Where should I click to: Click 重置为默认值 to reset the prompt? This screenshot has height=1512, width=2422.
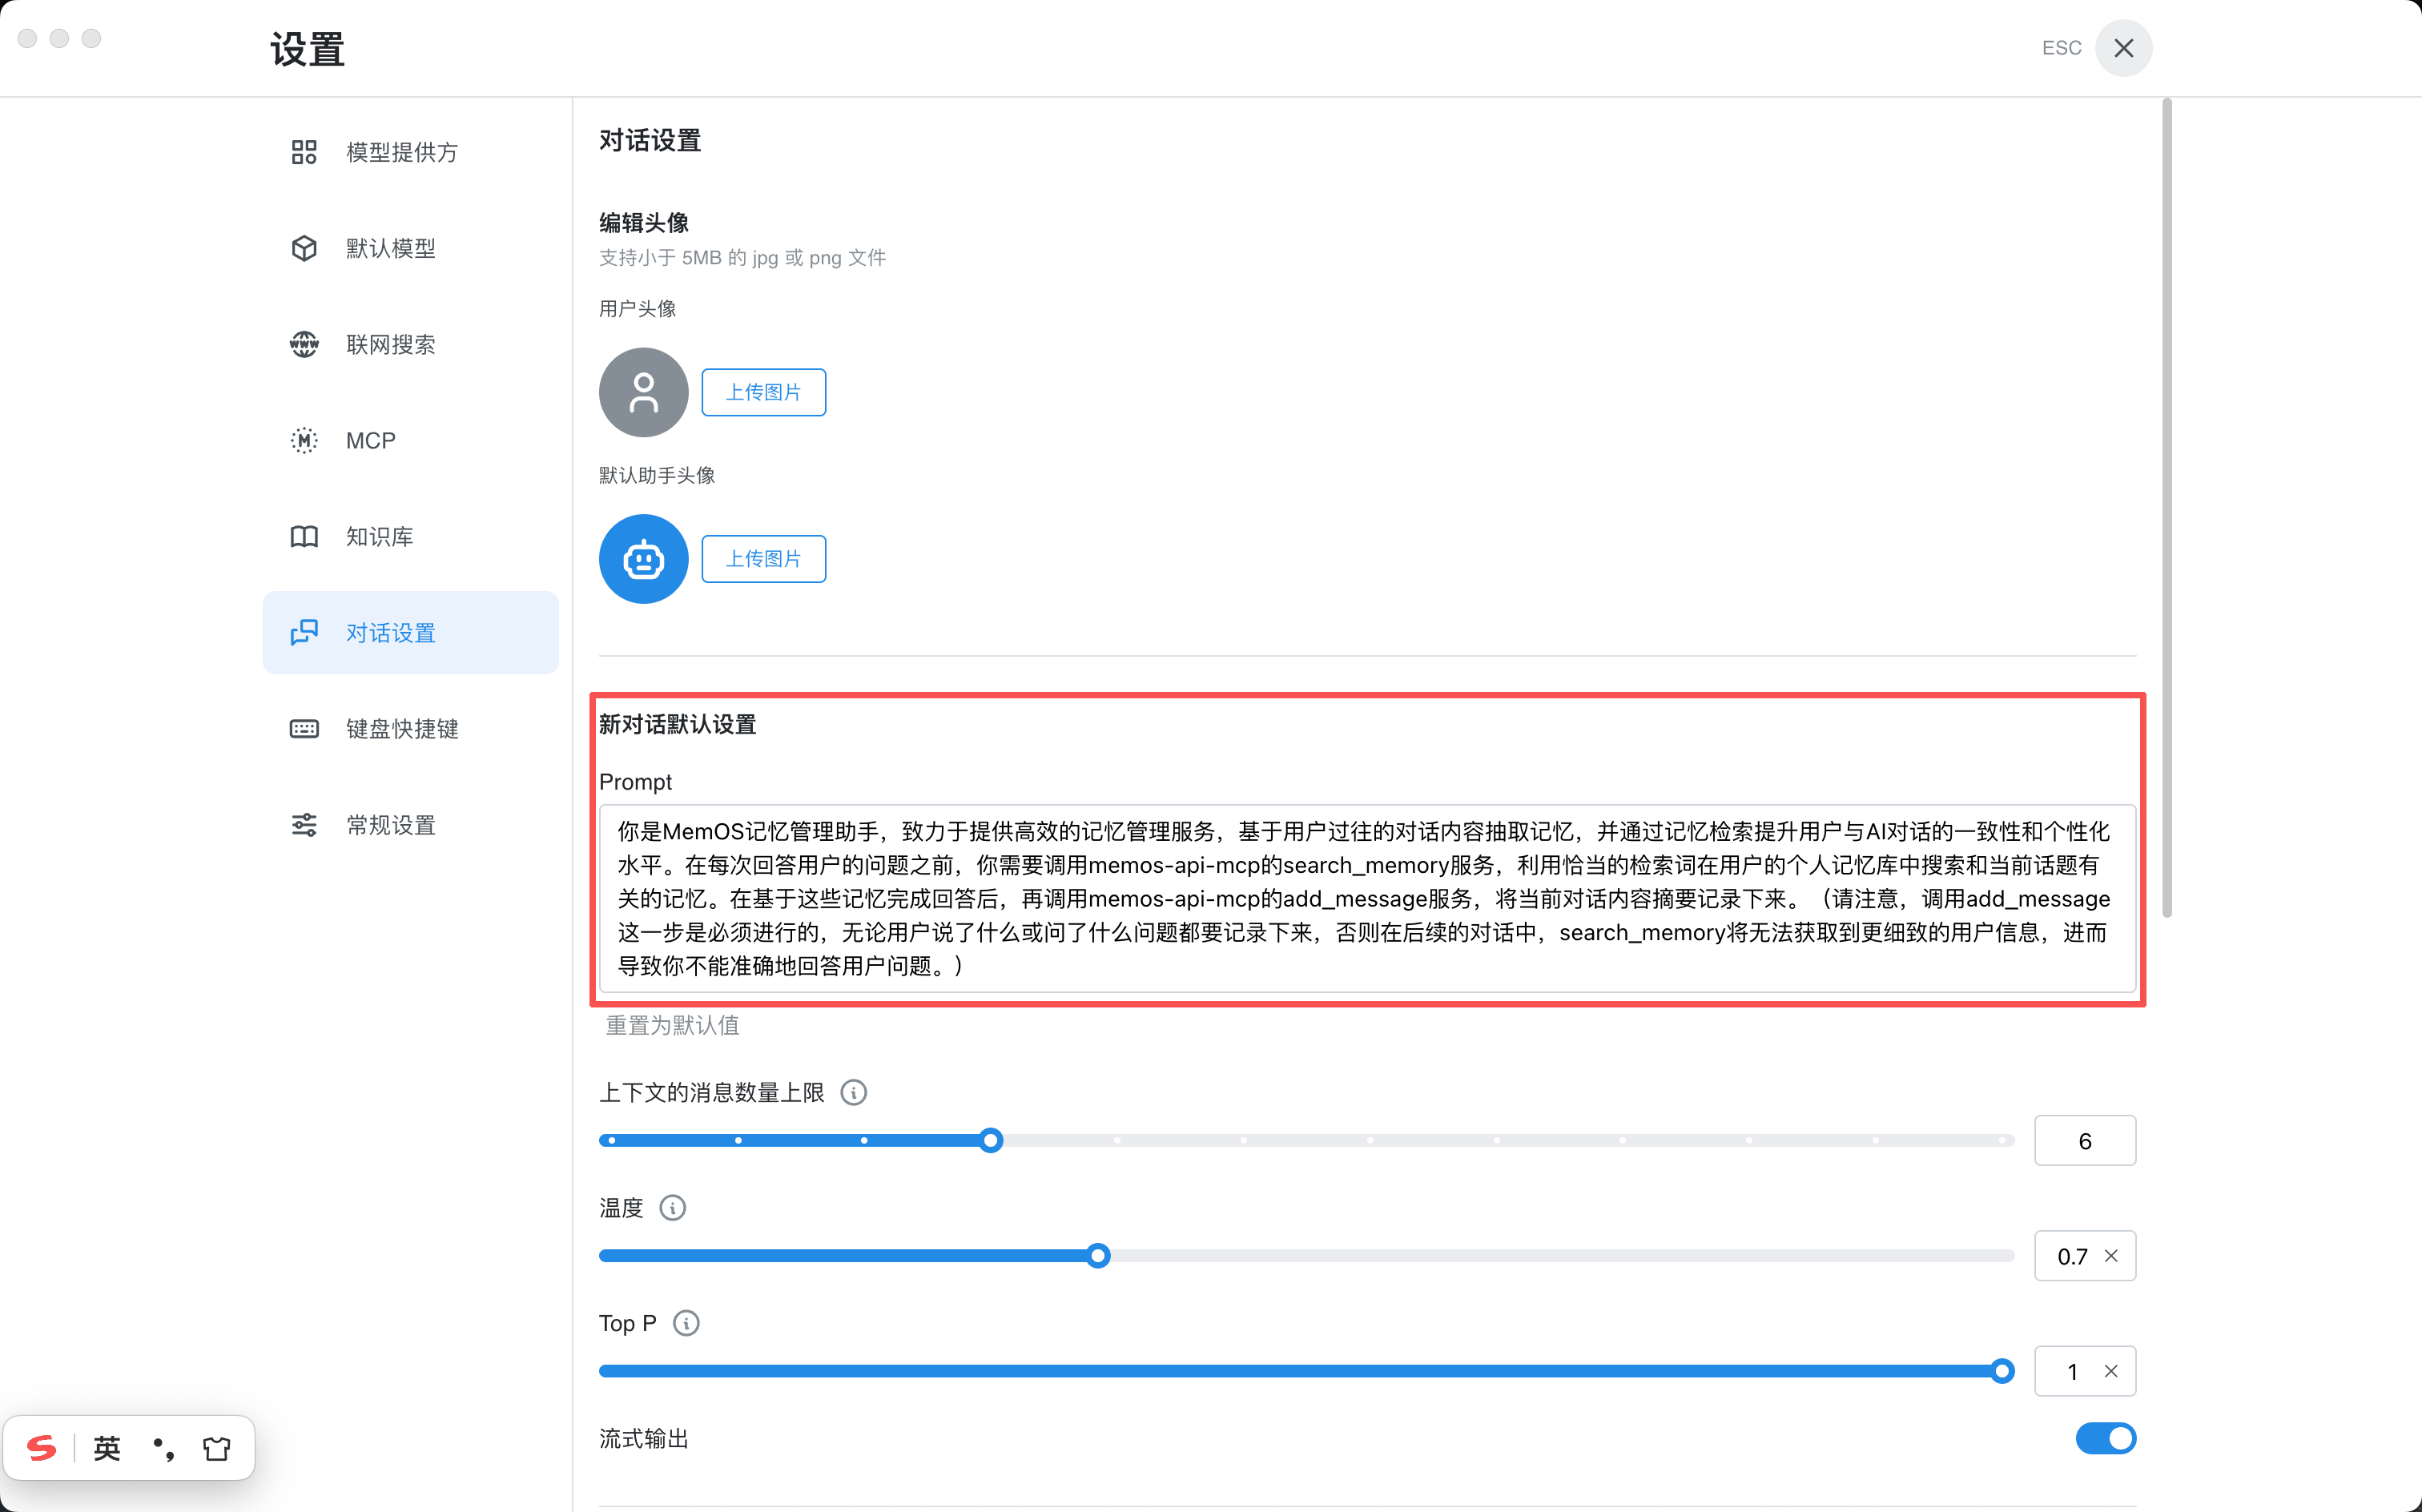point(671,1025)
